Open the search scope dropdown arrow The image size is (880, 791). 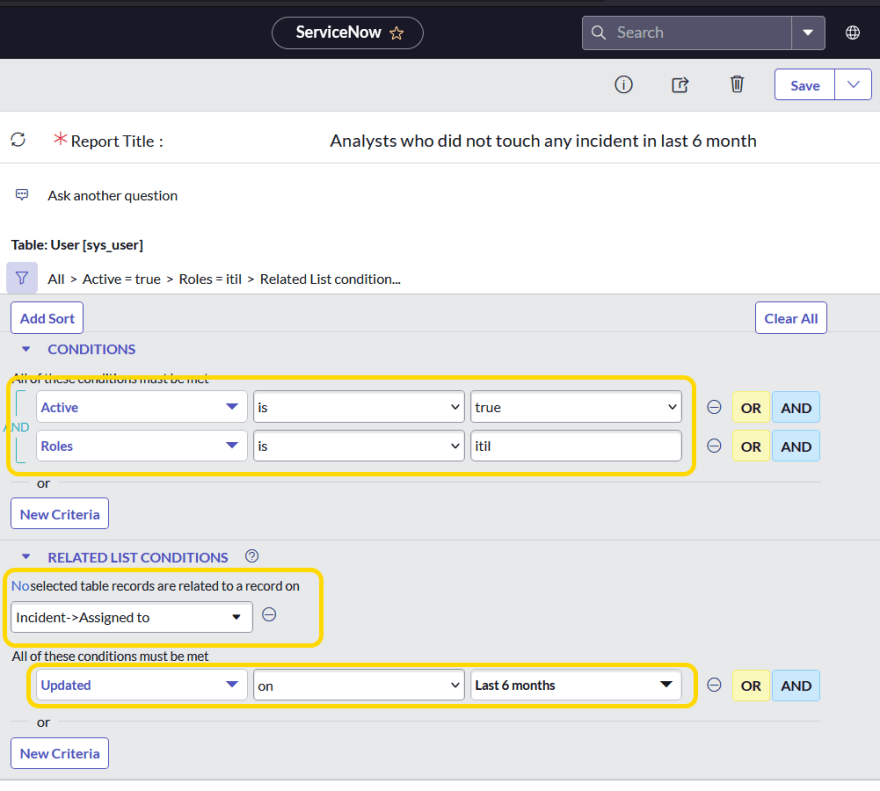(x=808, y=33)
